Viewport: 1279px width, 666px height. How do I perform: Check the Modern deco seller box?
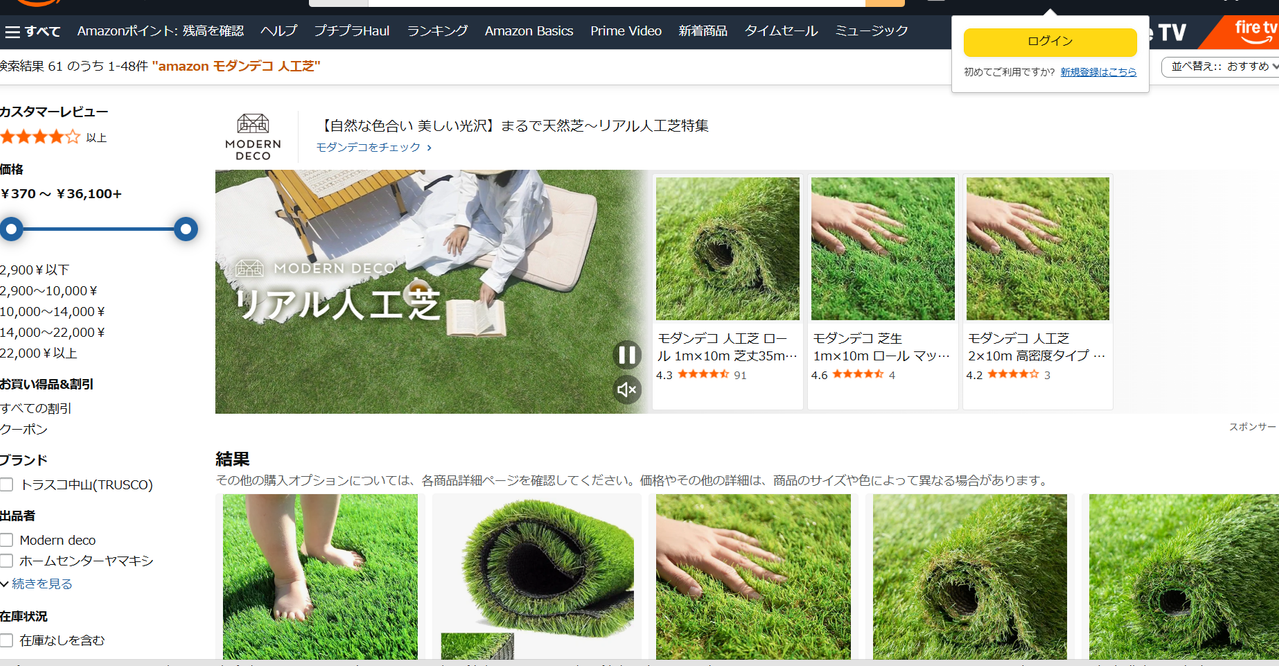7,540
